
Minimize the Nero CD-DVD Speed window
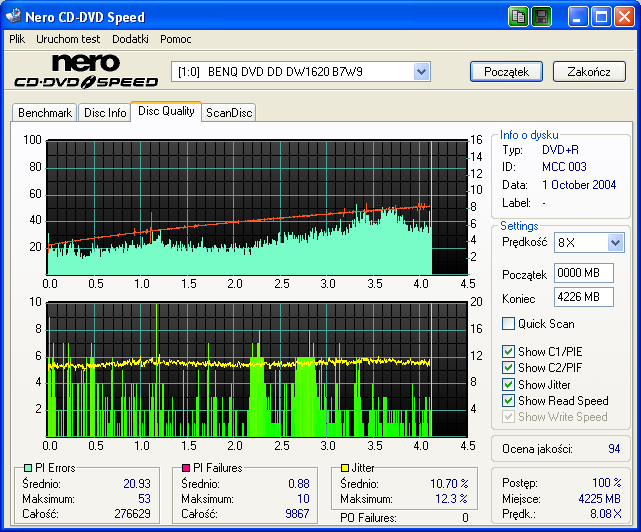(x=578, y=17)
